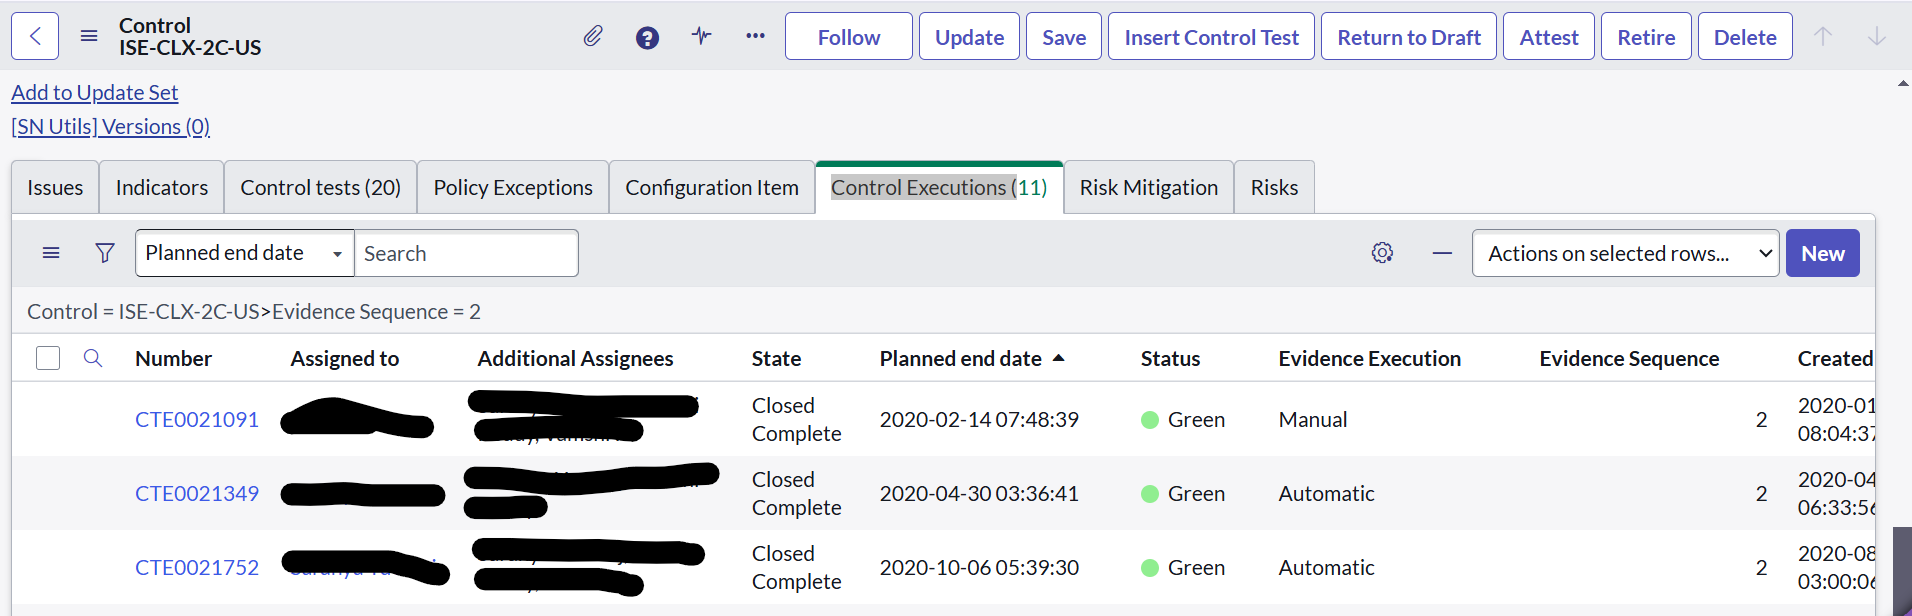1912x616 pixels.
Task: Open list controls hamburger menu
Action: pos(51,253)
